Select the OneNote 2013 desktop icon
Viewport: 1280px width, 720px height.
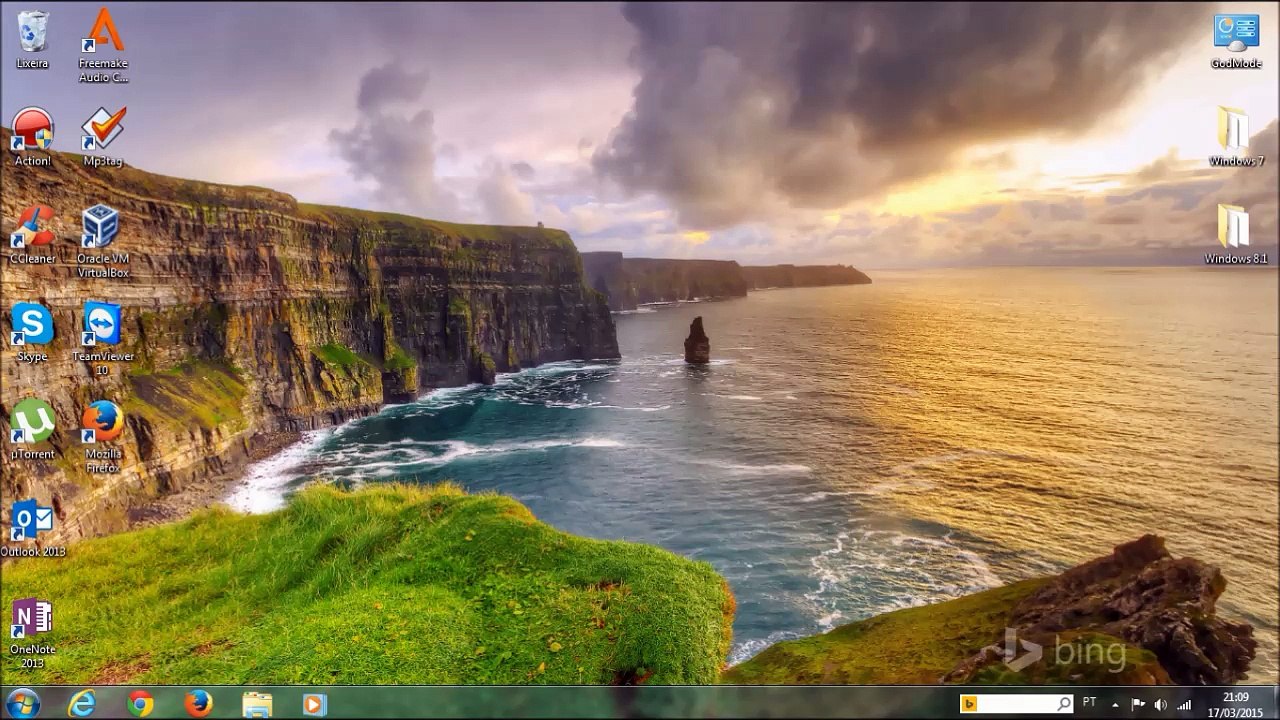(32, 633)
